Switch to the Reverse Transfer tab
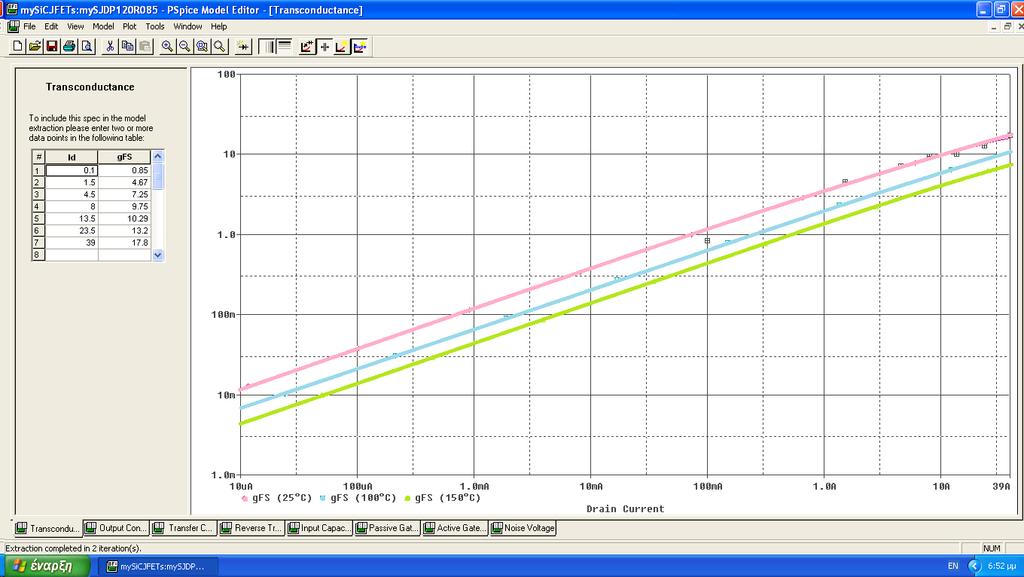The height and width of the screenshot is (577, 1024). pyautogui.click(x=251, y=528)
